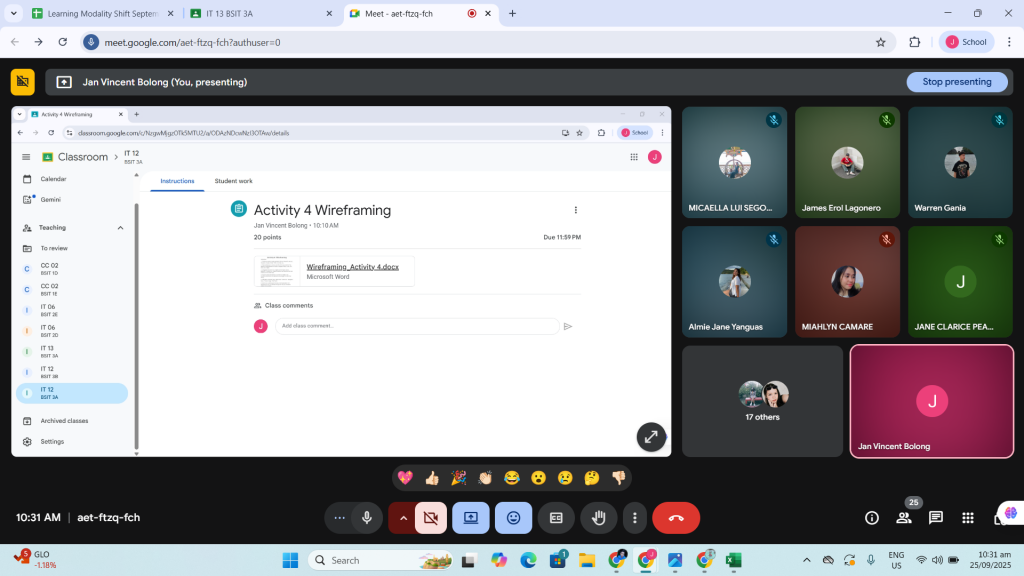The image size is (1024, 576).
Task: Unmute the microphone in Meet toolbar
Action: tap(367, 518)
